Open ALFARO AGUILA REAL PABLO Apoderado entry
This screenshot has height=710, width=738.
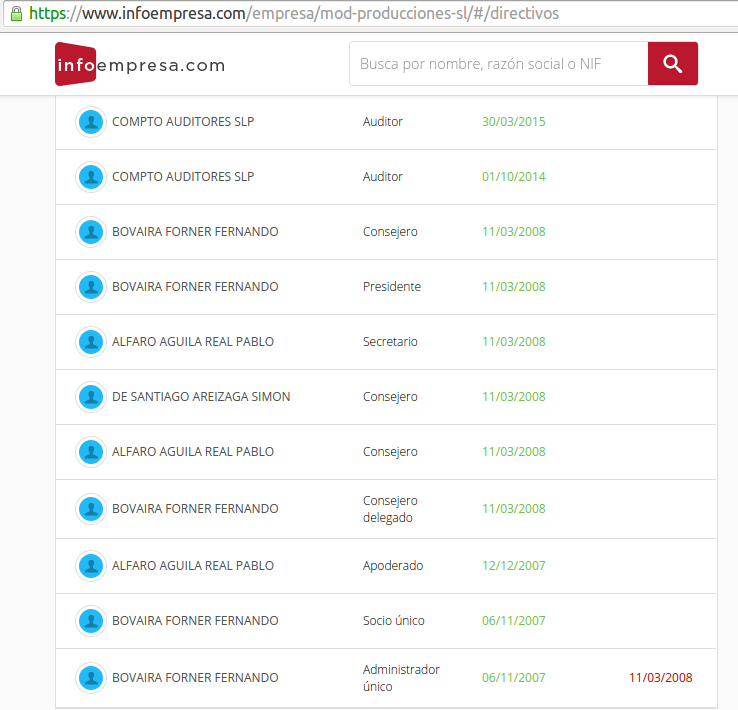[192, 566]
